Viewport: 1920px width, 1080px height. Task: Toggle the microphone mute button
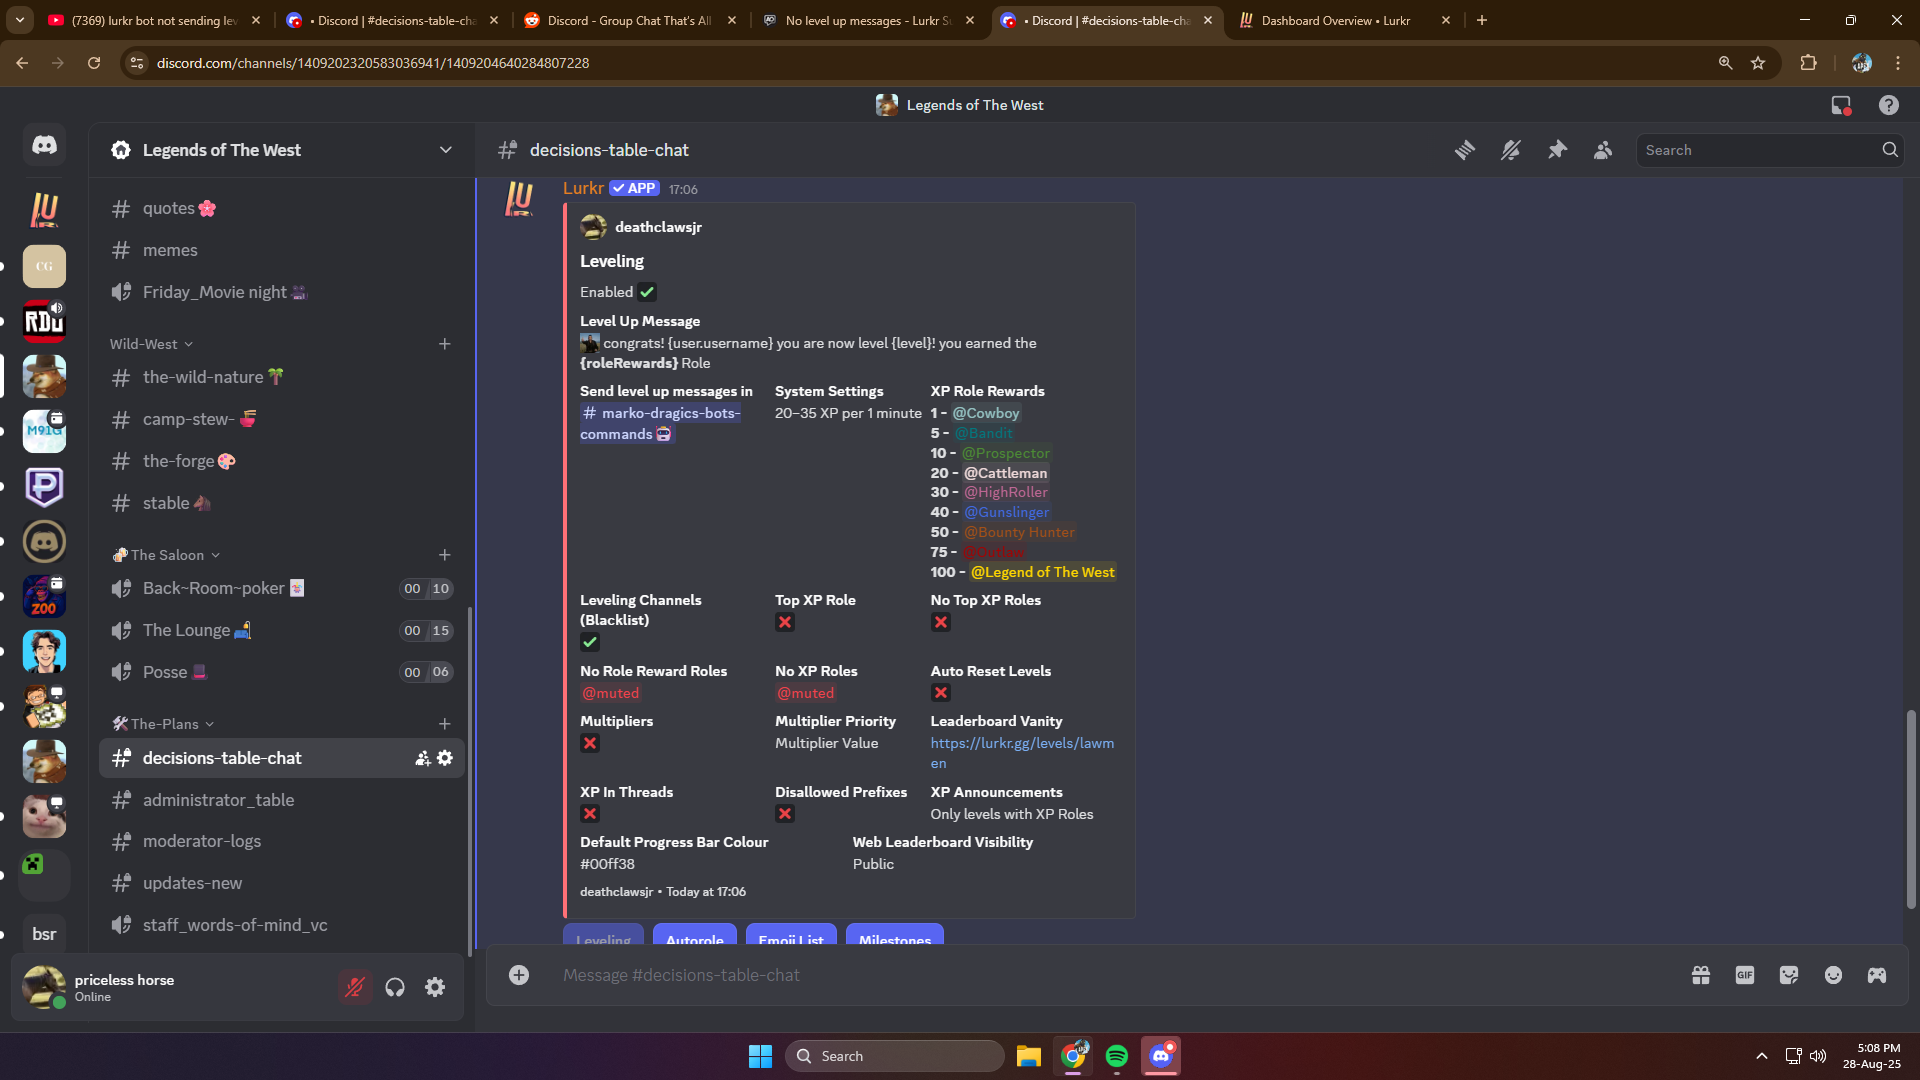pos(355,987)
